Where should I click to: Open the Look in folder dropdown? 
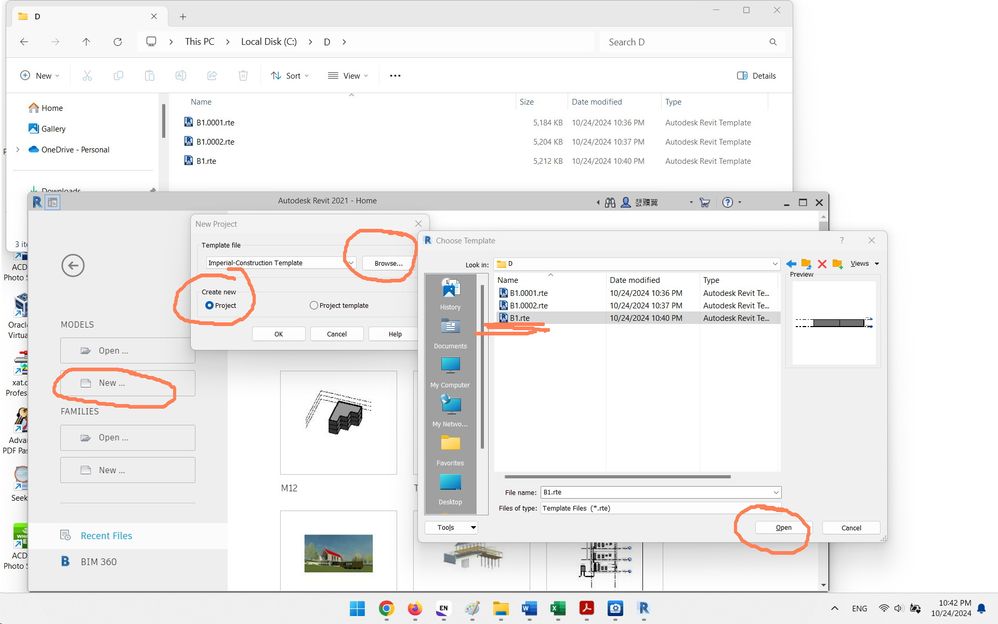point(775,264)
